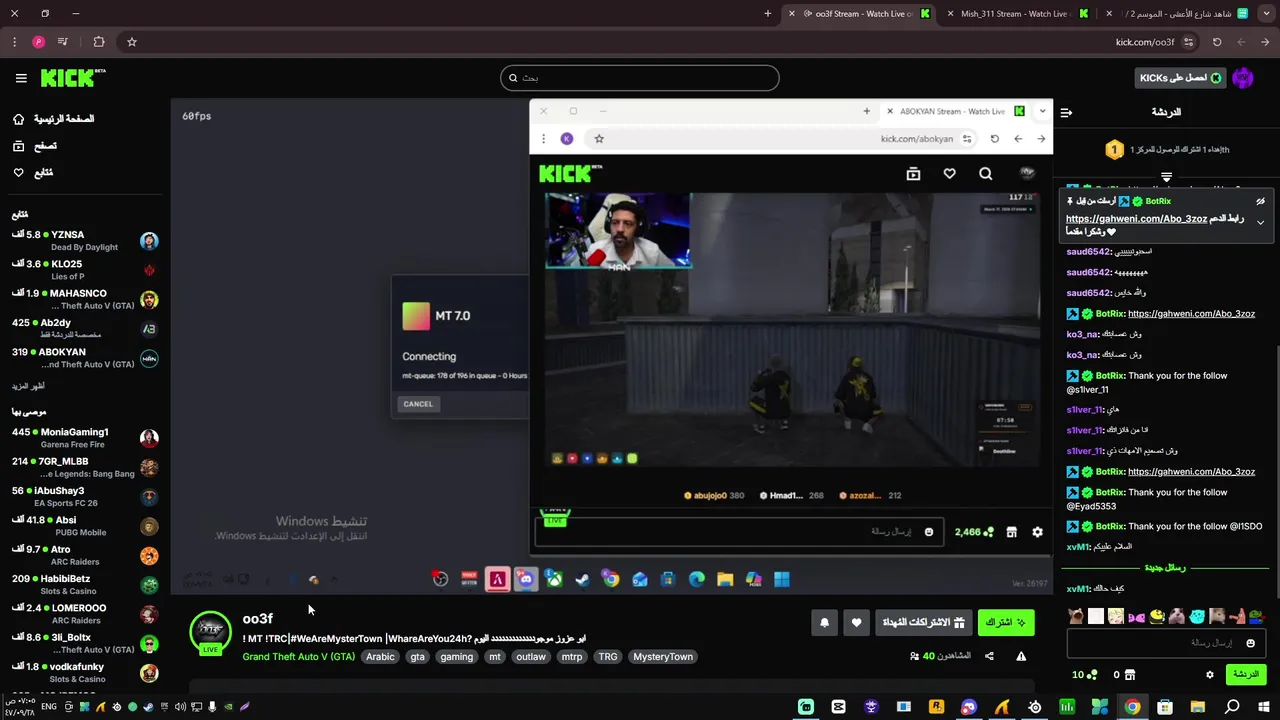Click the address bar site settings icon
Screen dimensions: 1280x720
1188,42
